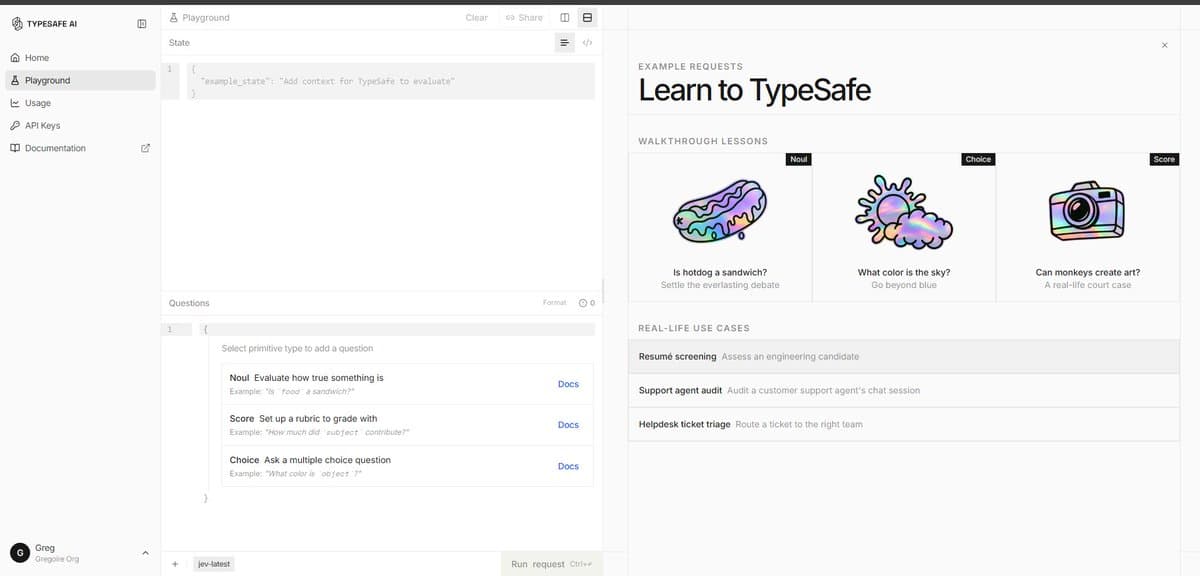Screen dimensions: 1200x576
Task: Click the Score tag on the camera card
Action: 1164,159
